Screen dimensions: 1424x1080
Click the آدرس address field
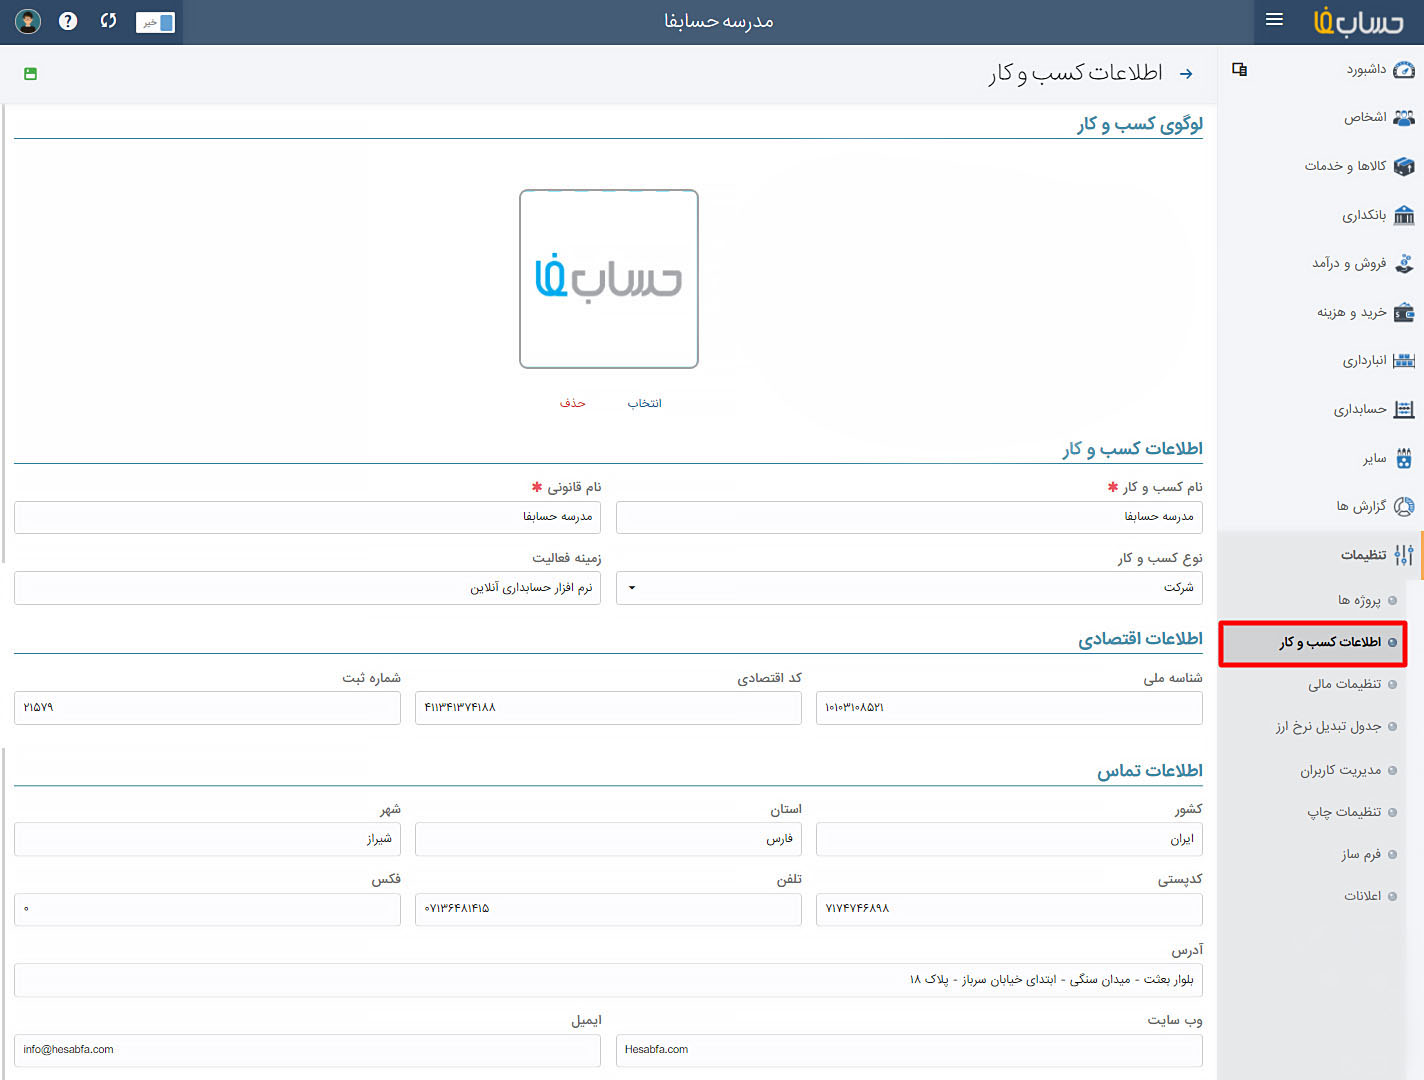tap(608, 980)
